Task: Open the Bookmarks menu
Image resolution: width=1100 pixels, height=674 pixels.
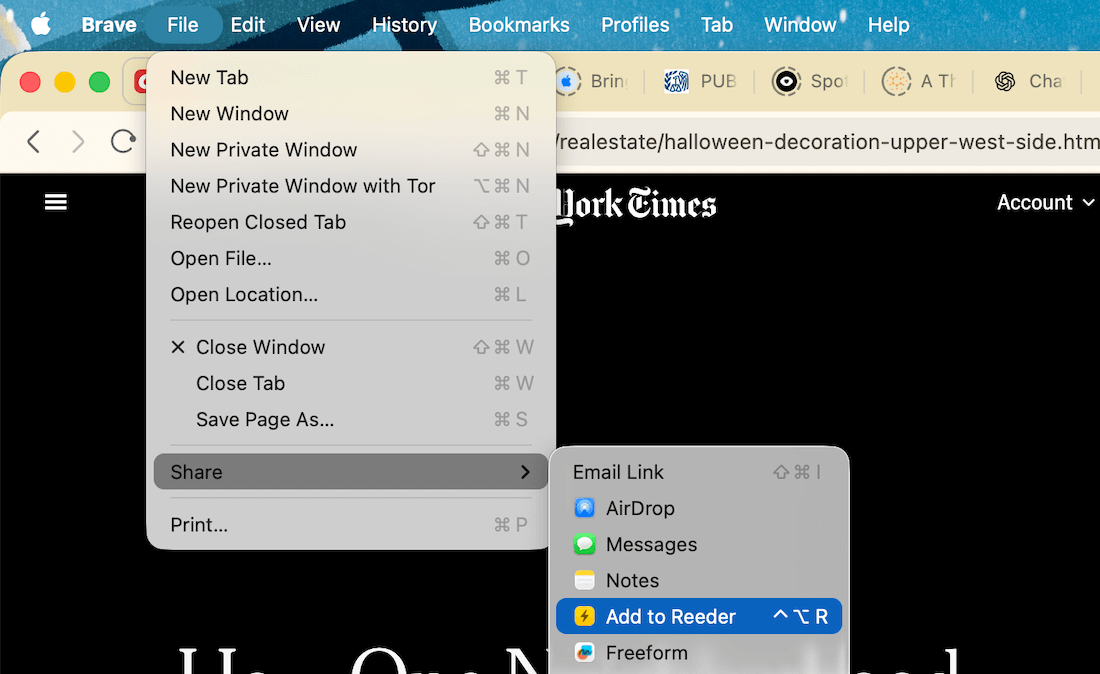Action: pos(519,25)
